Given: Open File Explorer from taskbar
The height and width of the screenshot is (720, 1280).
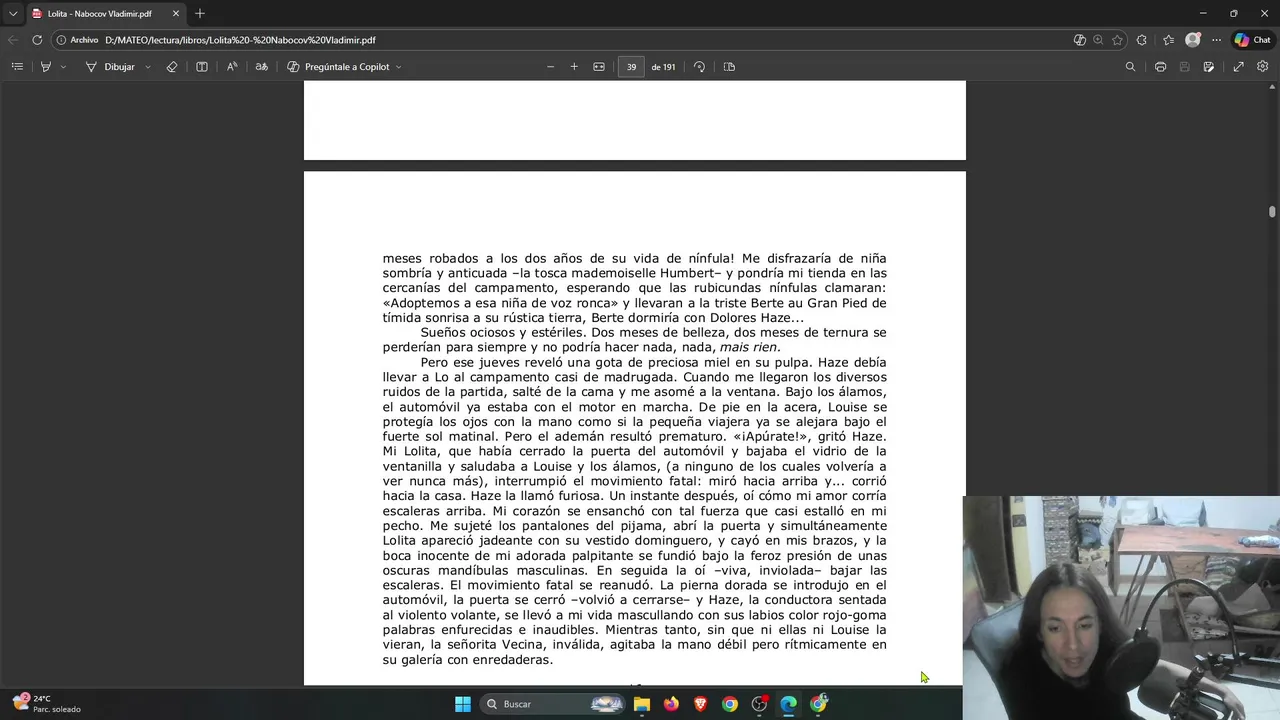Looking at the screenshot, I should (x=642, y=704).
